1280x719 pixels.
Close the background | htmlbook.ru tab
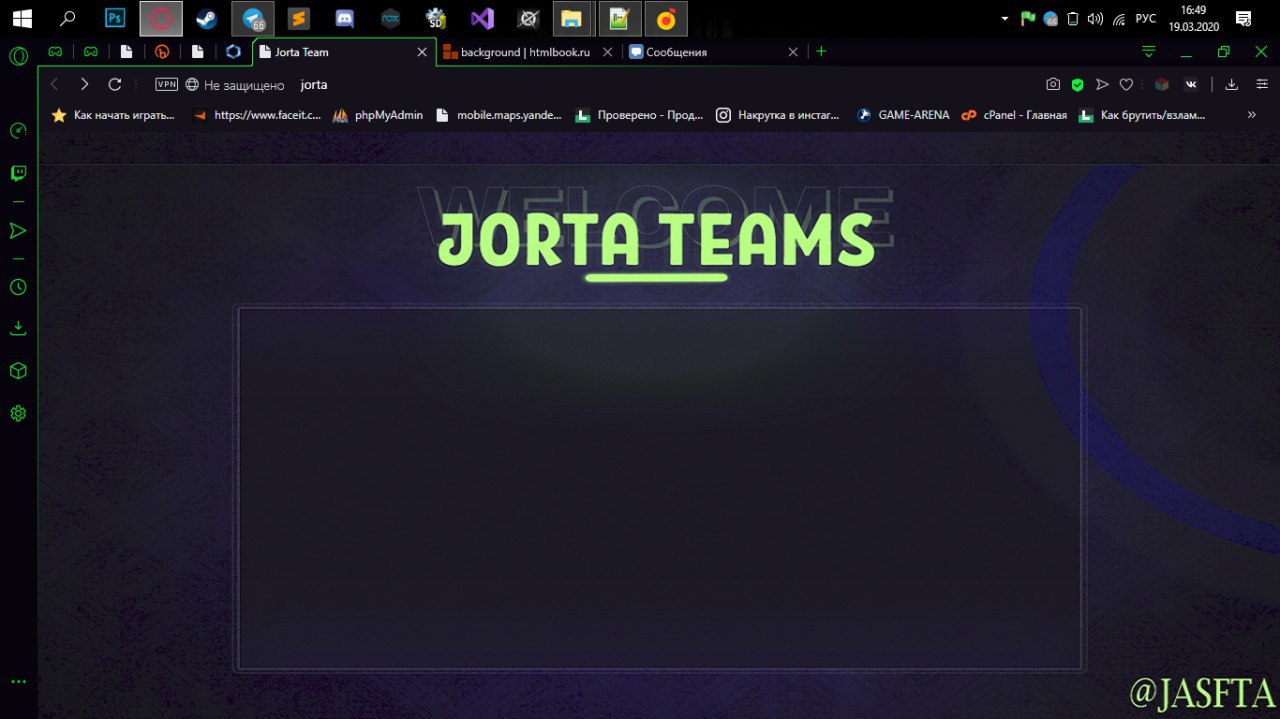pos(607,52)
